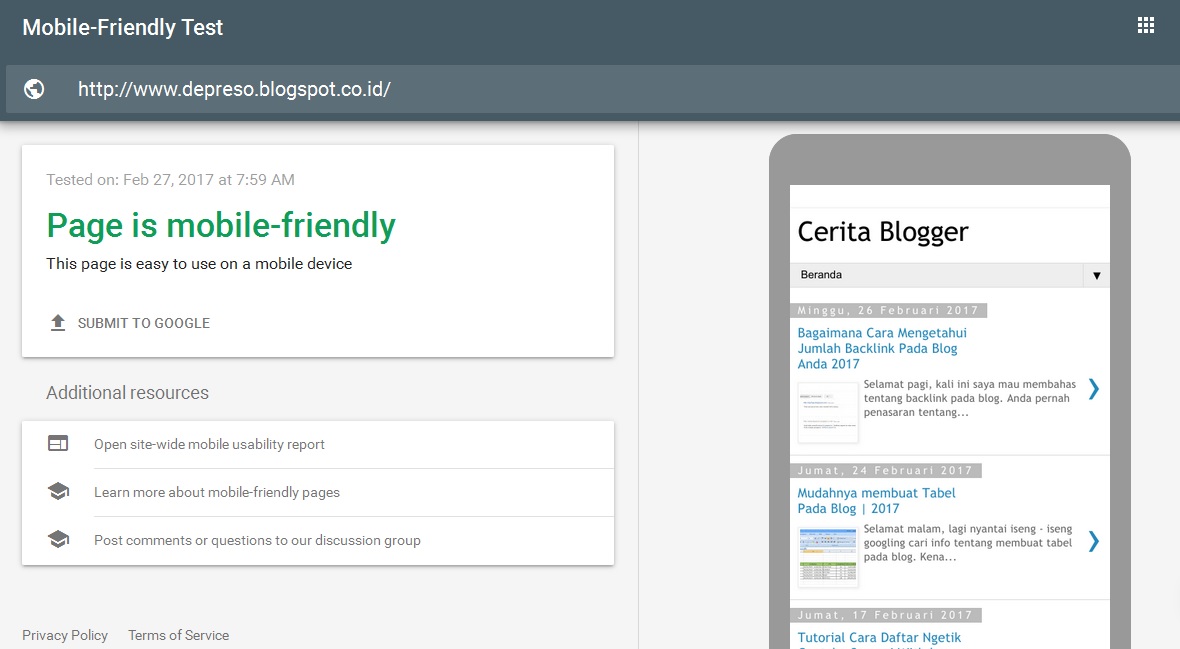Open post titled Tutorial Cara Daftar Ngetik
This screenshot has width=1180, height=649.
click(879, 638)
